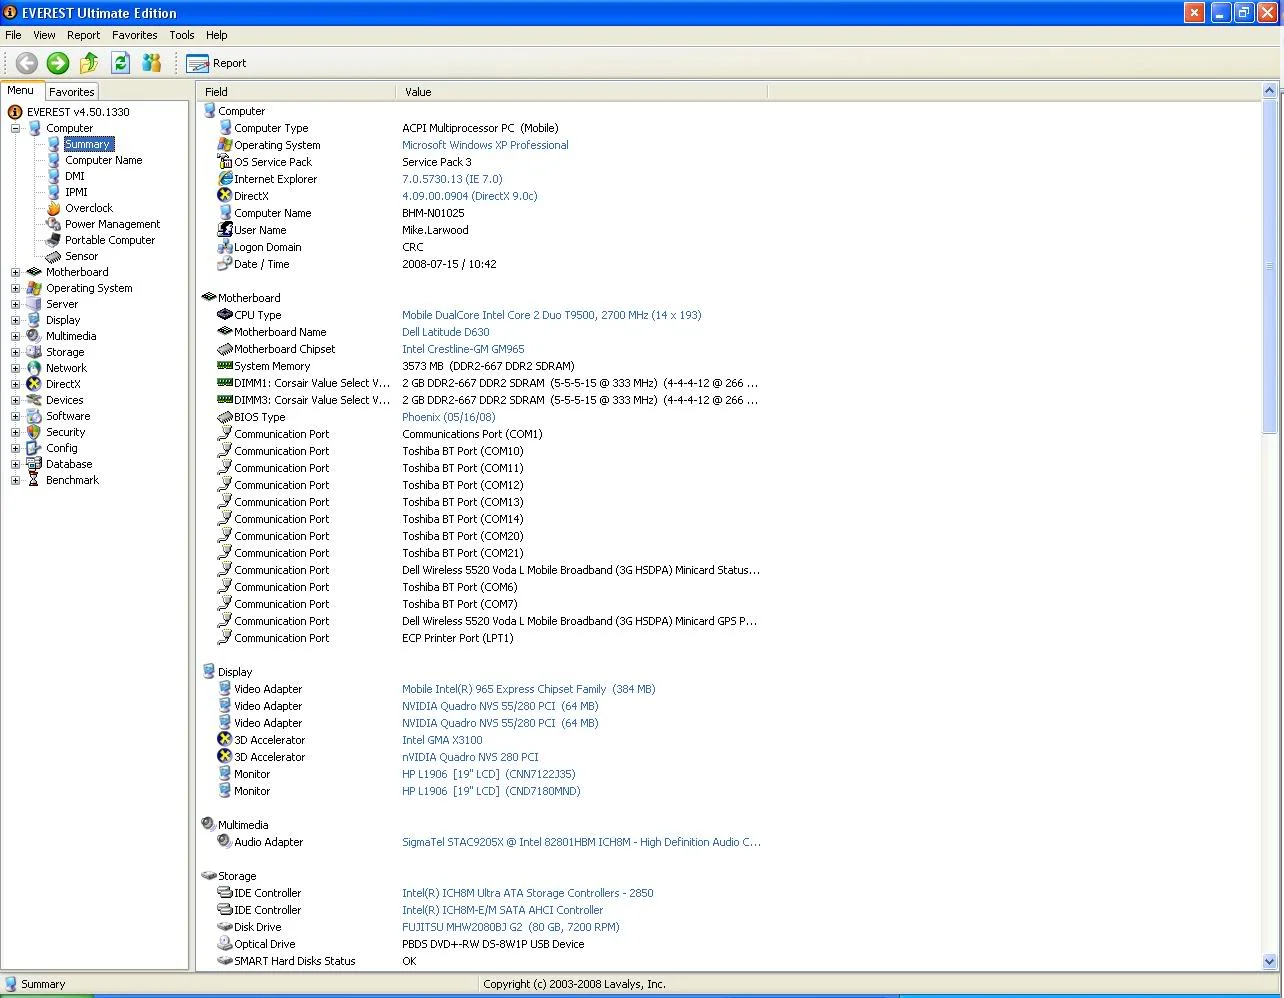The width and height of the screenshot is (1284, 998).
Task: Select the Sensor icon in tree
Action: 54,256
